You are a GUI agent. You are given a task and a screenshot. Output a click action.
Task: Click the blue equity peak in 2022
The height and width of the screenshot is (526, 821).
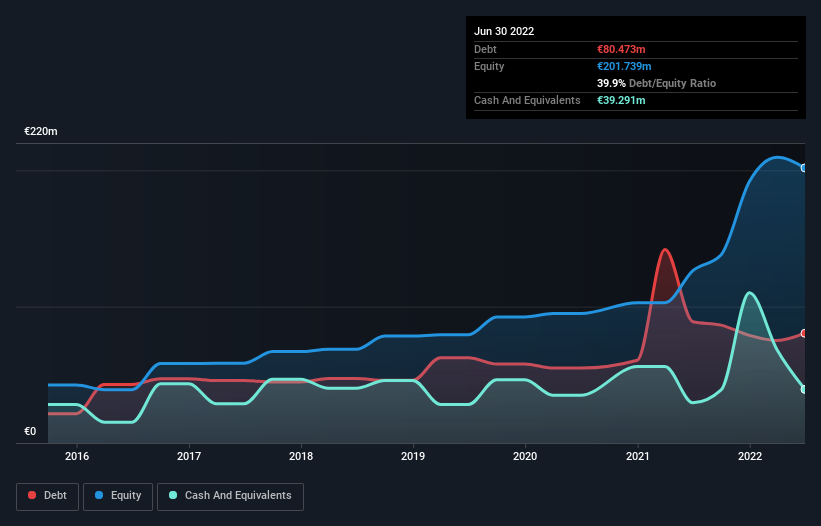click(x=778, y=157)
